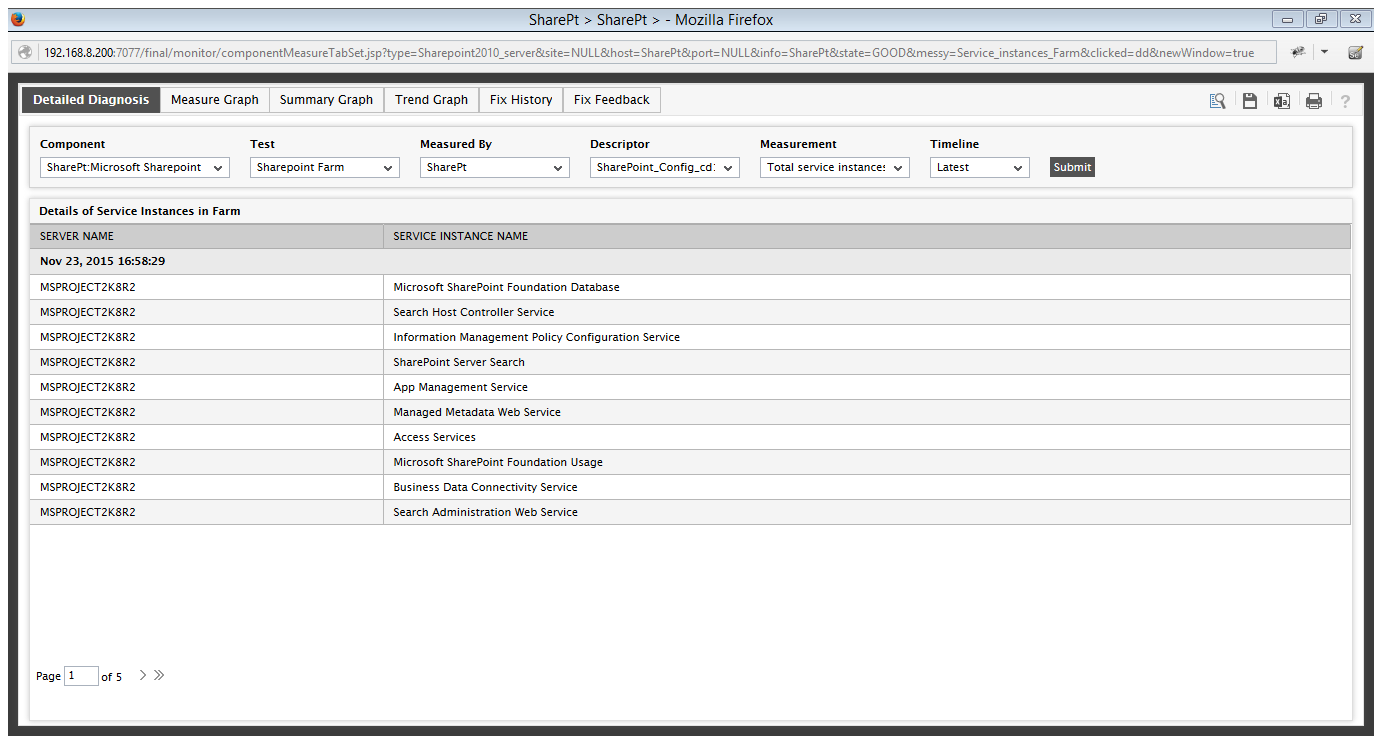Go to the next page of results
The height and width of the screenshot is (744, 1382).
point(143,675)
